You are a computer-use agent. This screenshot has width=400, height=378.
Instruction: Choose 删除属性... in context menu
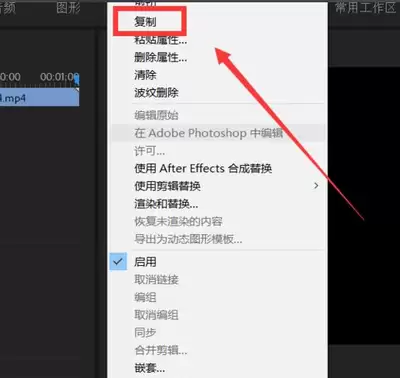click(x=160, y=57)
